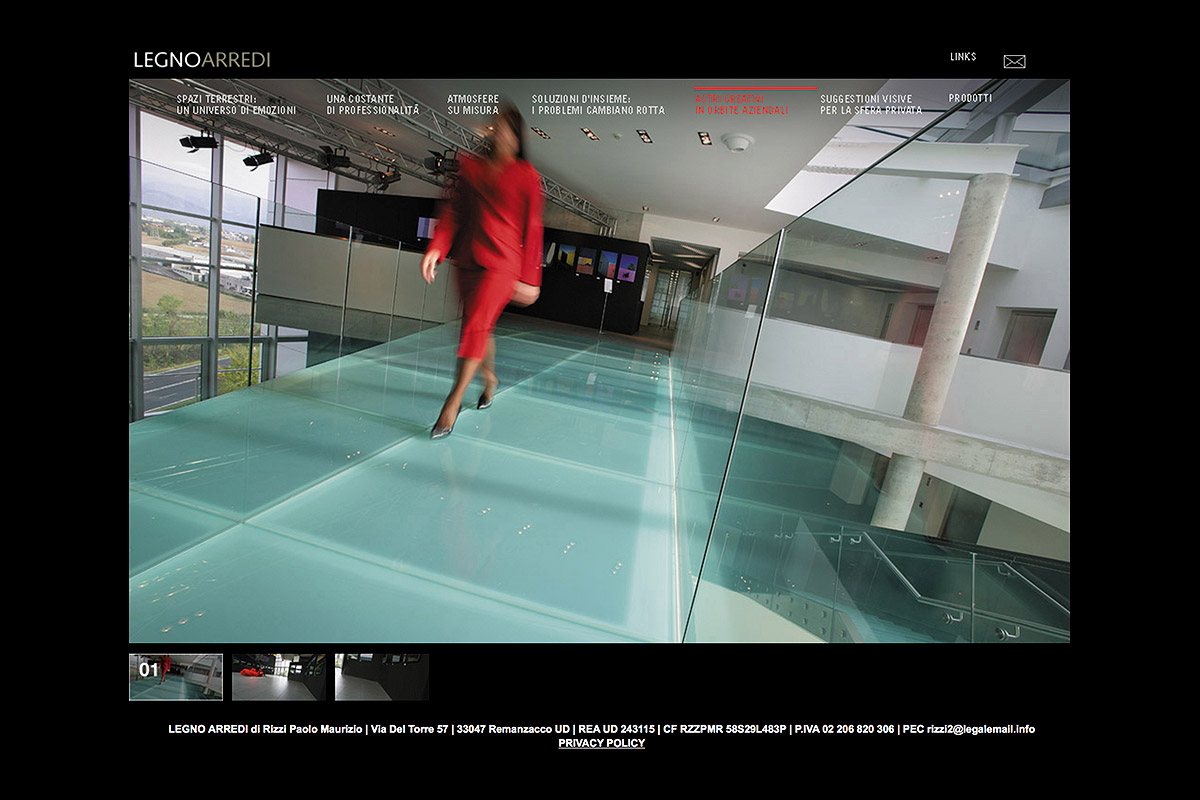Open the PRIVACY POLICY link
This screenshot has height=800, width=1200.
click(601, 743)
